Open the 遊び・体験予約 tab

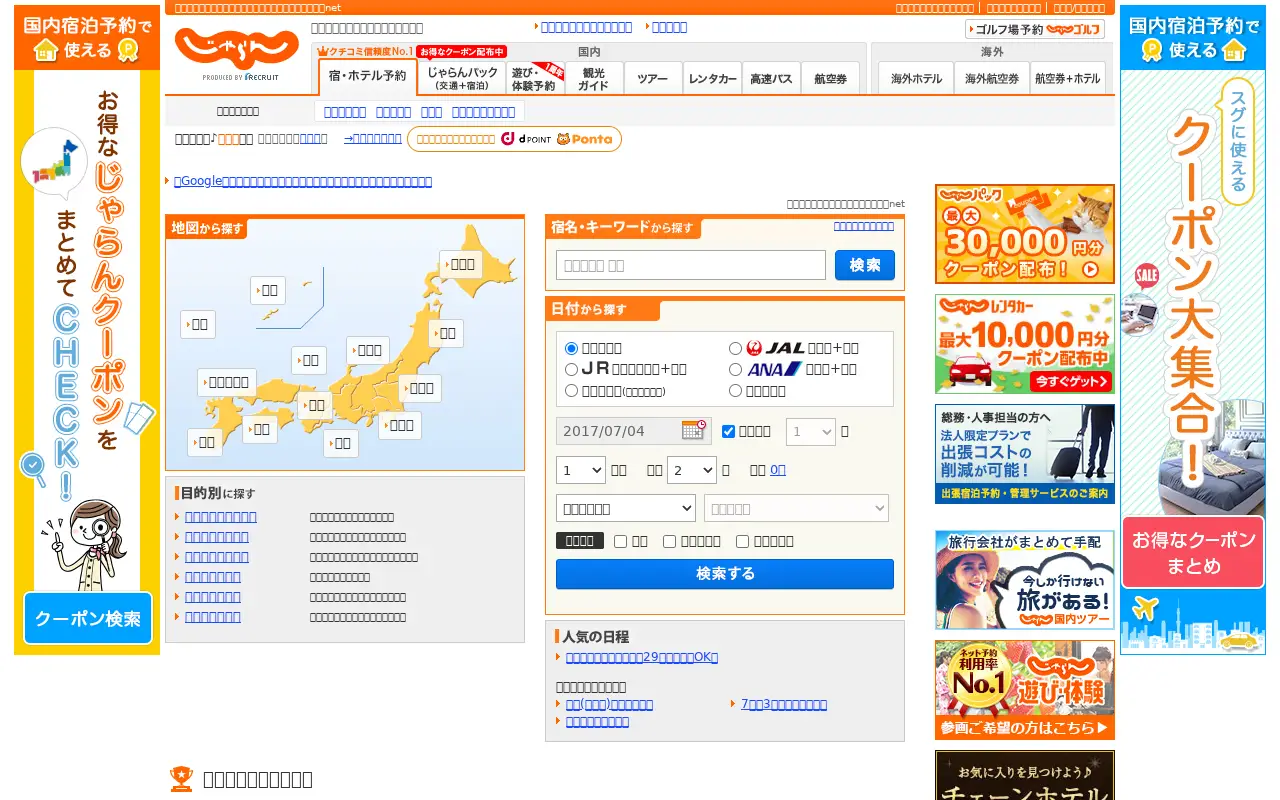pos(535,78)
